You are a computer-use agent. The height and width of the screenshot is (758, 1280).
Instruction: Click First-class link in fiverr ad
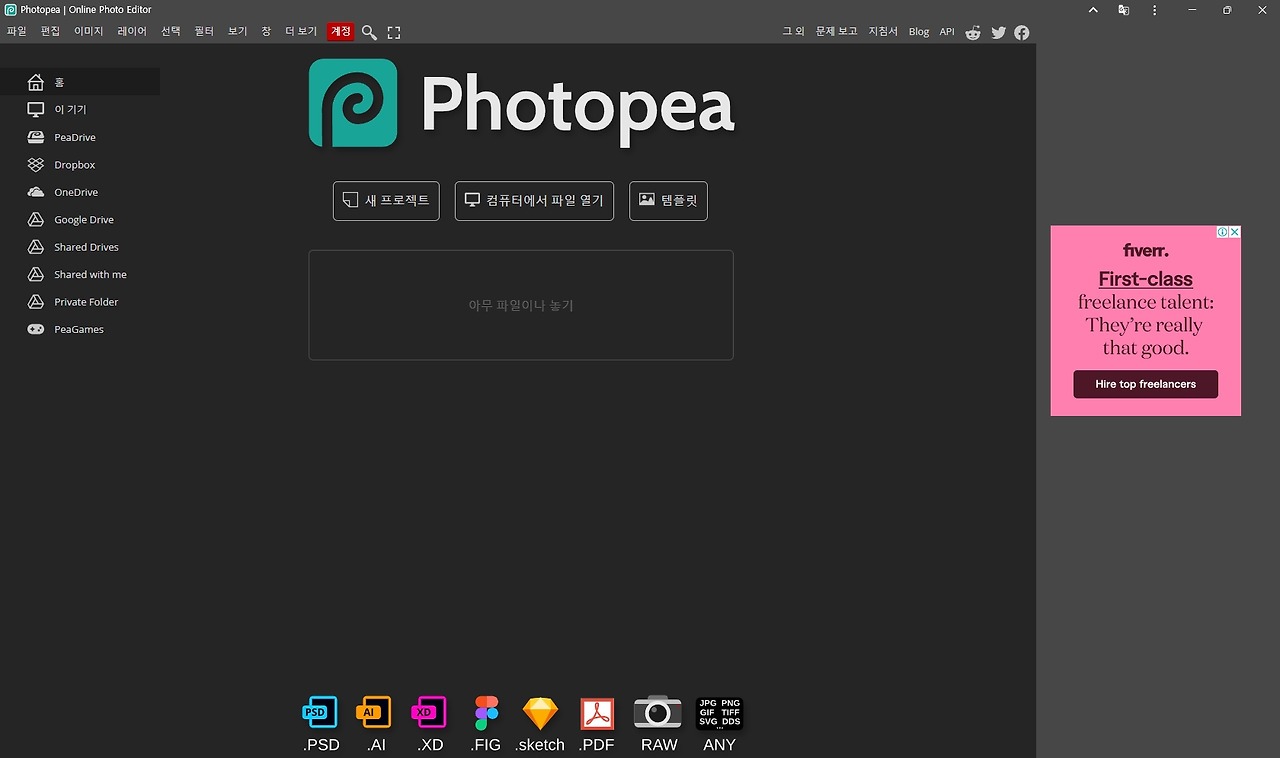[x=1145, y=279]
